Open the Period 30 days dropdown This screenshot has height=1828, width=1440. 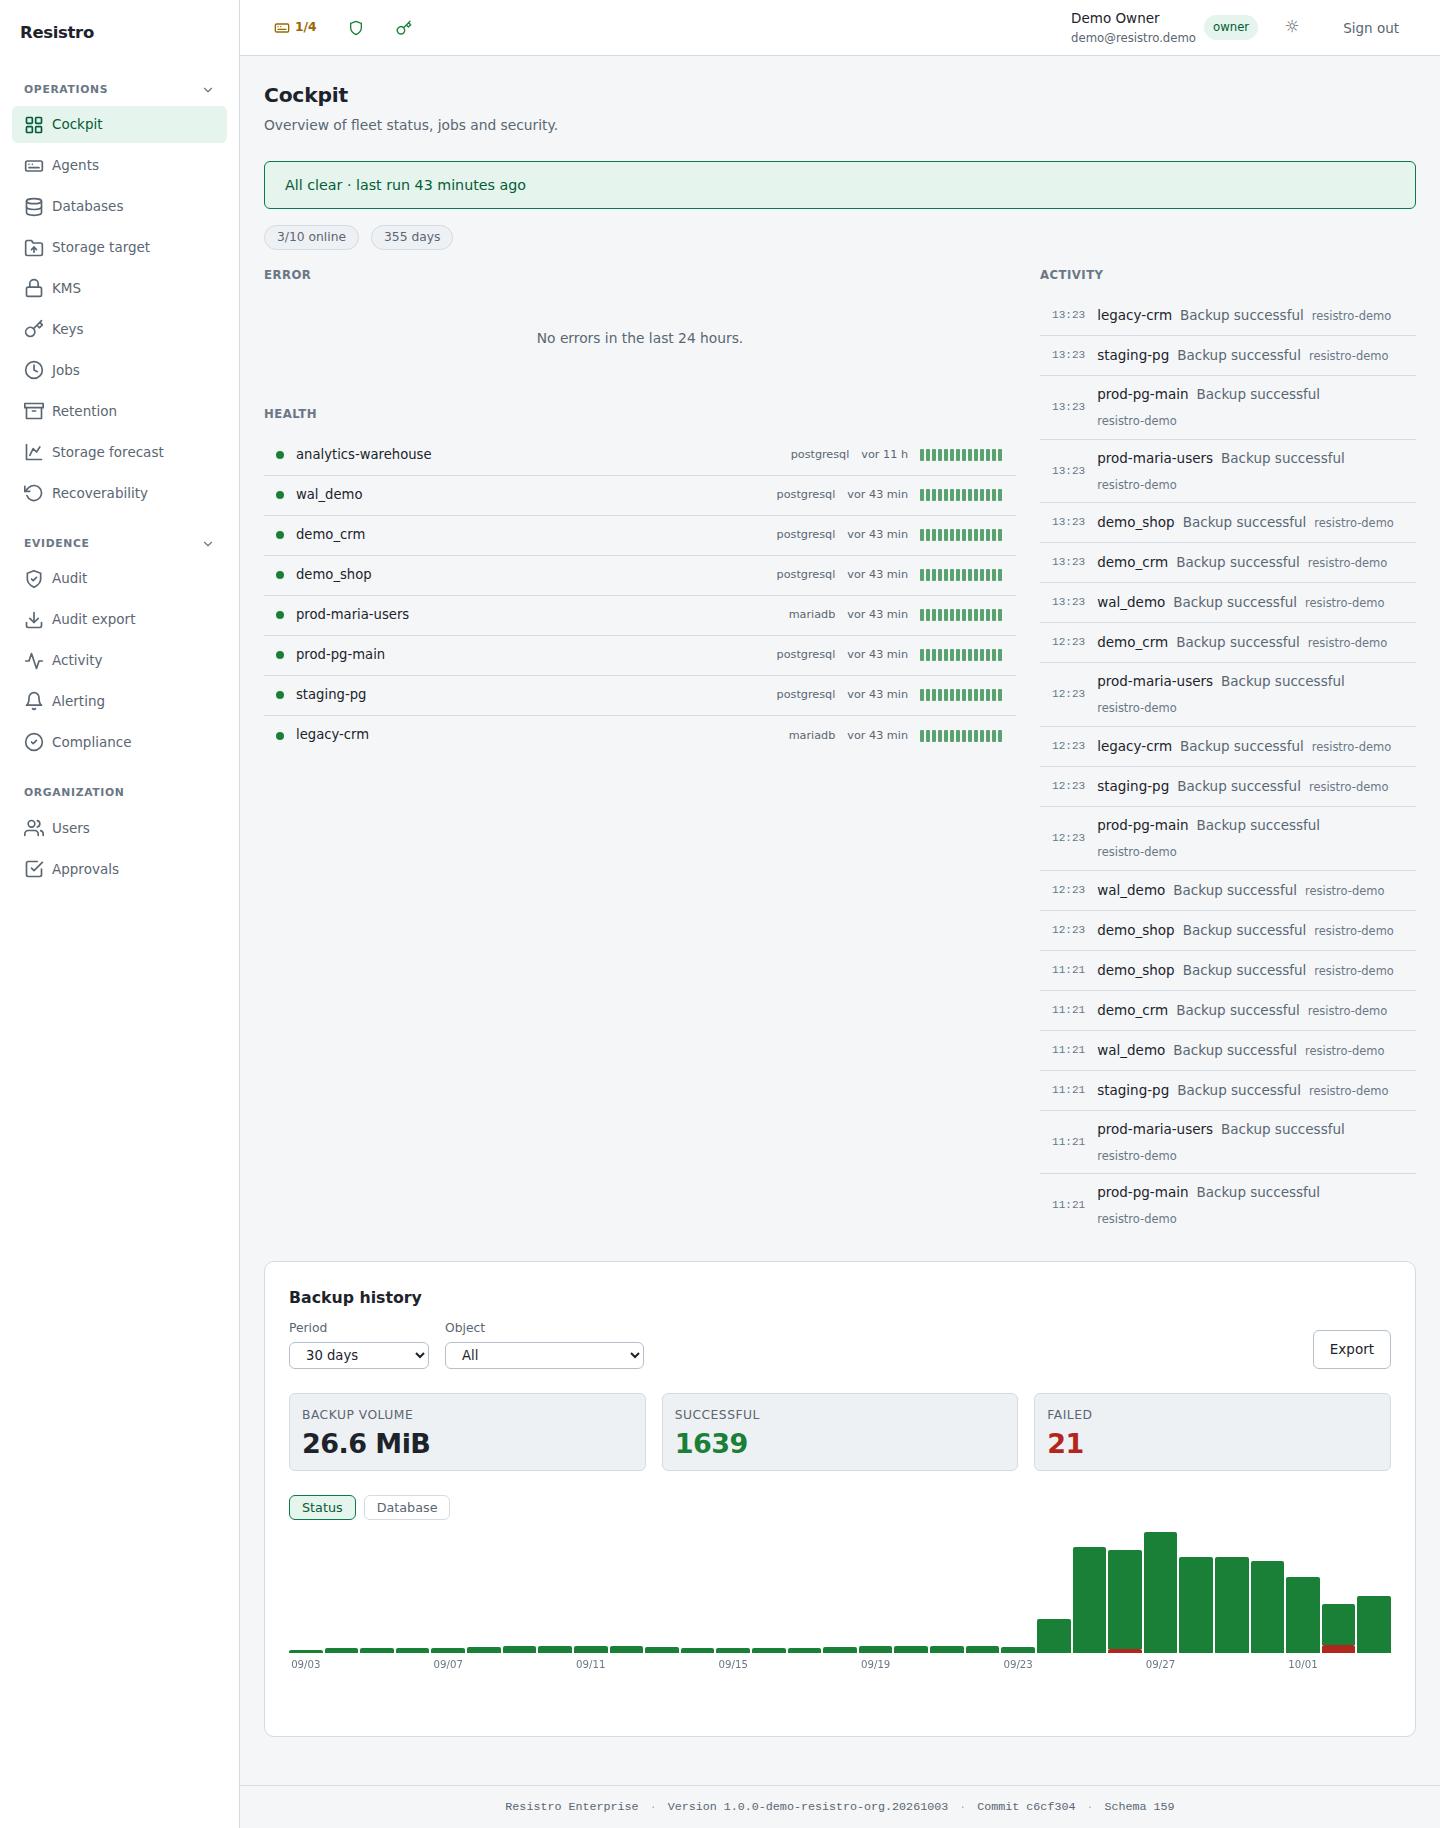359,1356
